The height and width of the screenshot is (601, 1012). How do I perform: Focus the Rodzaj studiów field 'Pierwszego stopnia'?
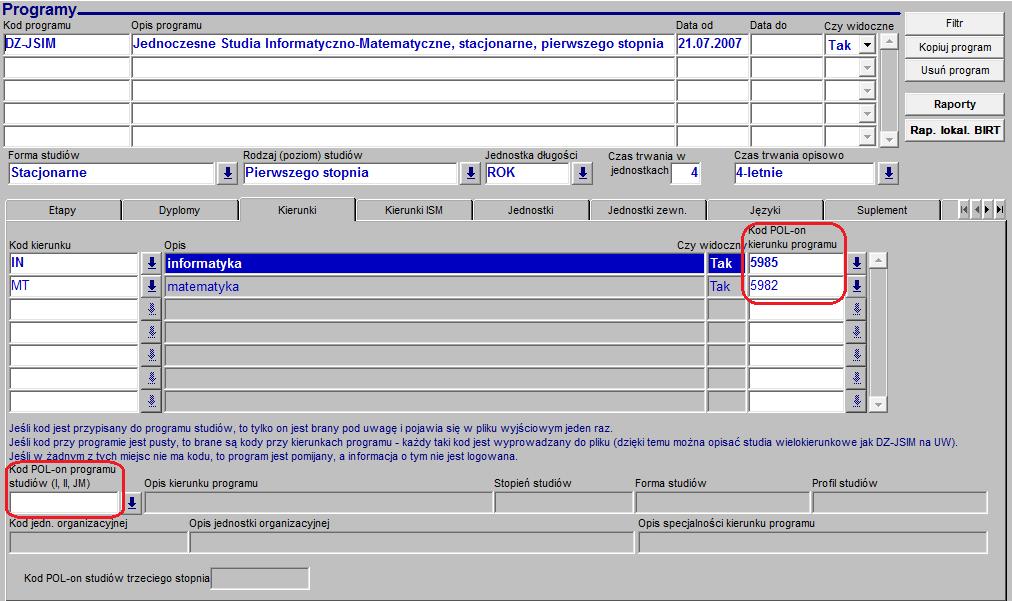pyautogui.click(x=350, y=173)
